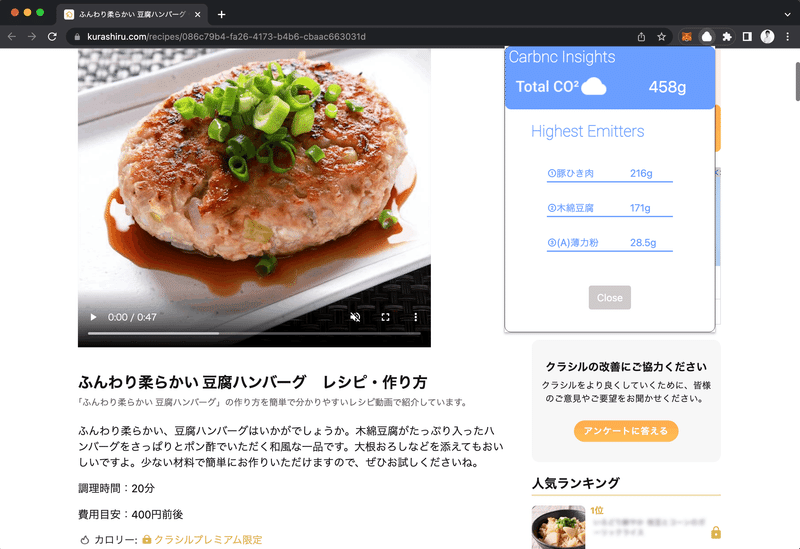Click the アンケートに答える button

click(626, 431)
